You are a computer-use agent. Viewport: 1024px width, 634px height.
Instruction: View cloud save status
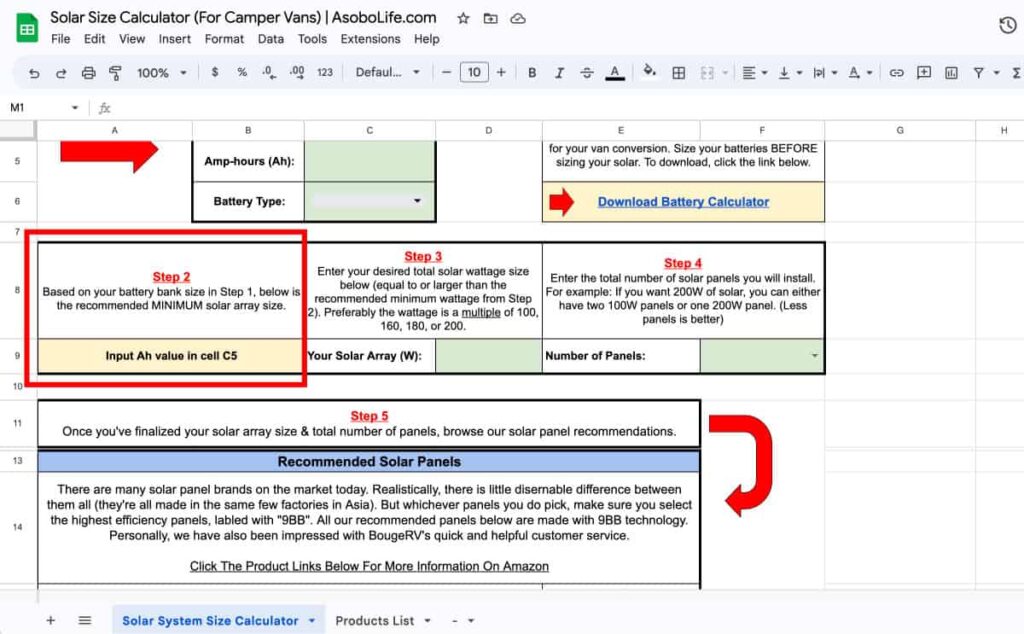pos(518,18)
